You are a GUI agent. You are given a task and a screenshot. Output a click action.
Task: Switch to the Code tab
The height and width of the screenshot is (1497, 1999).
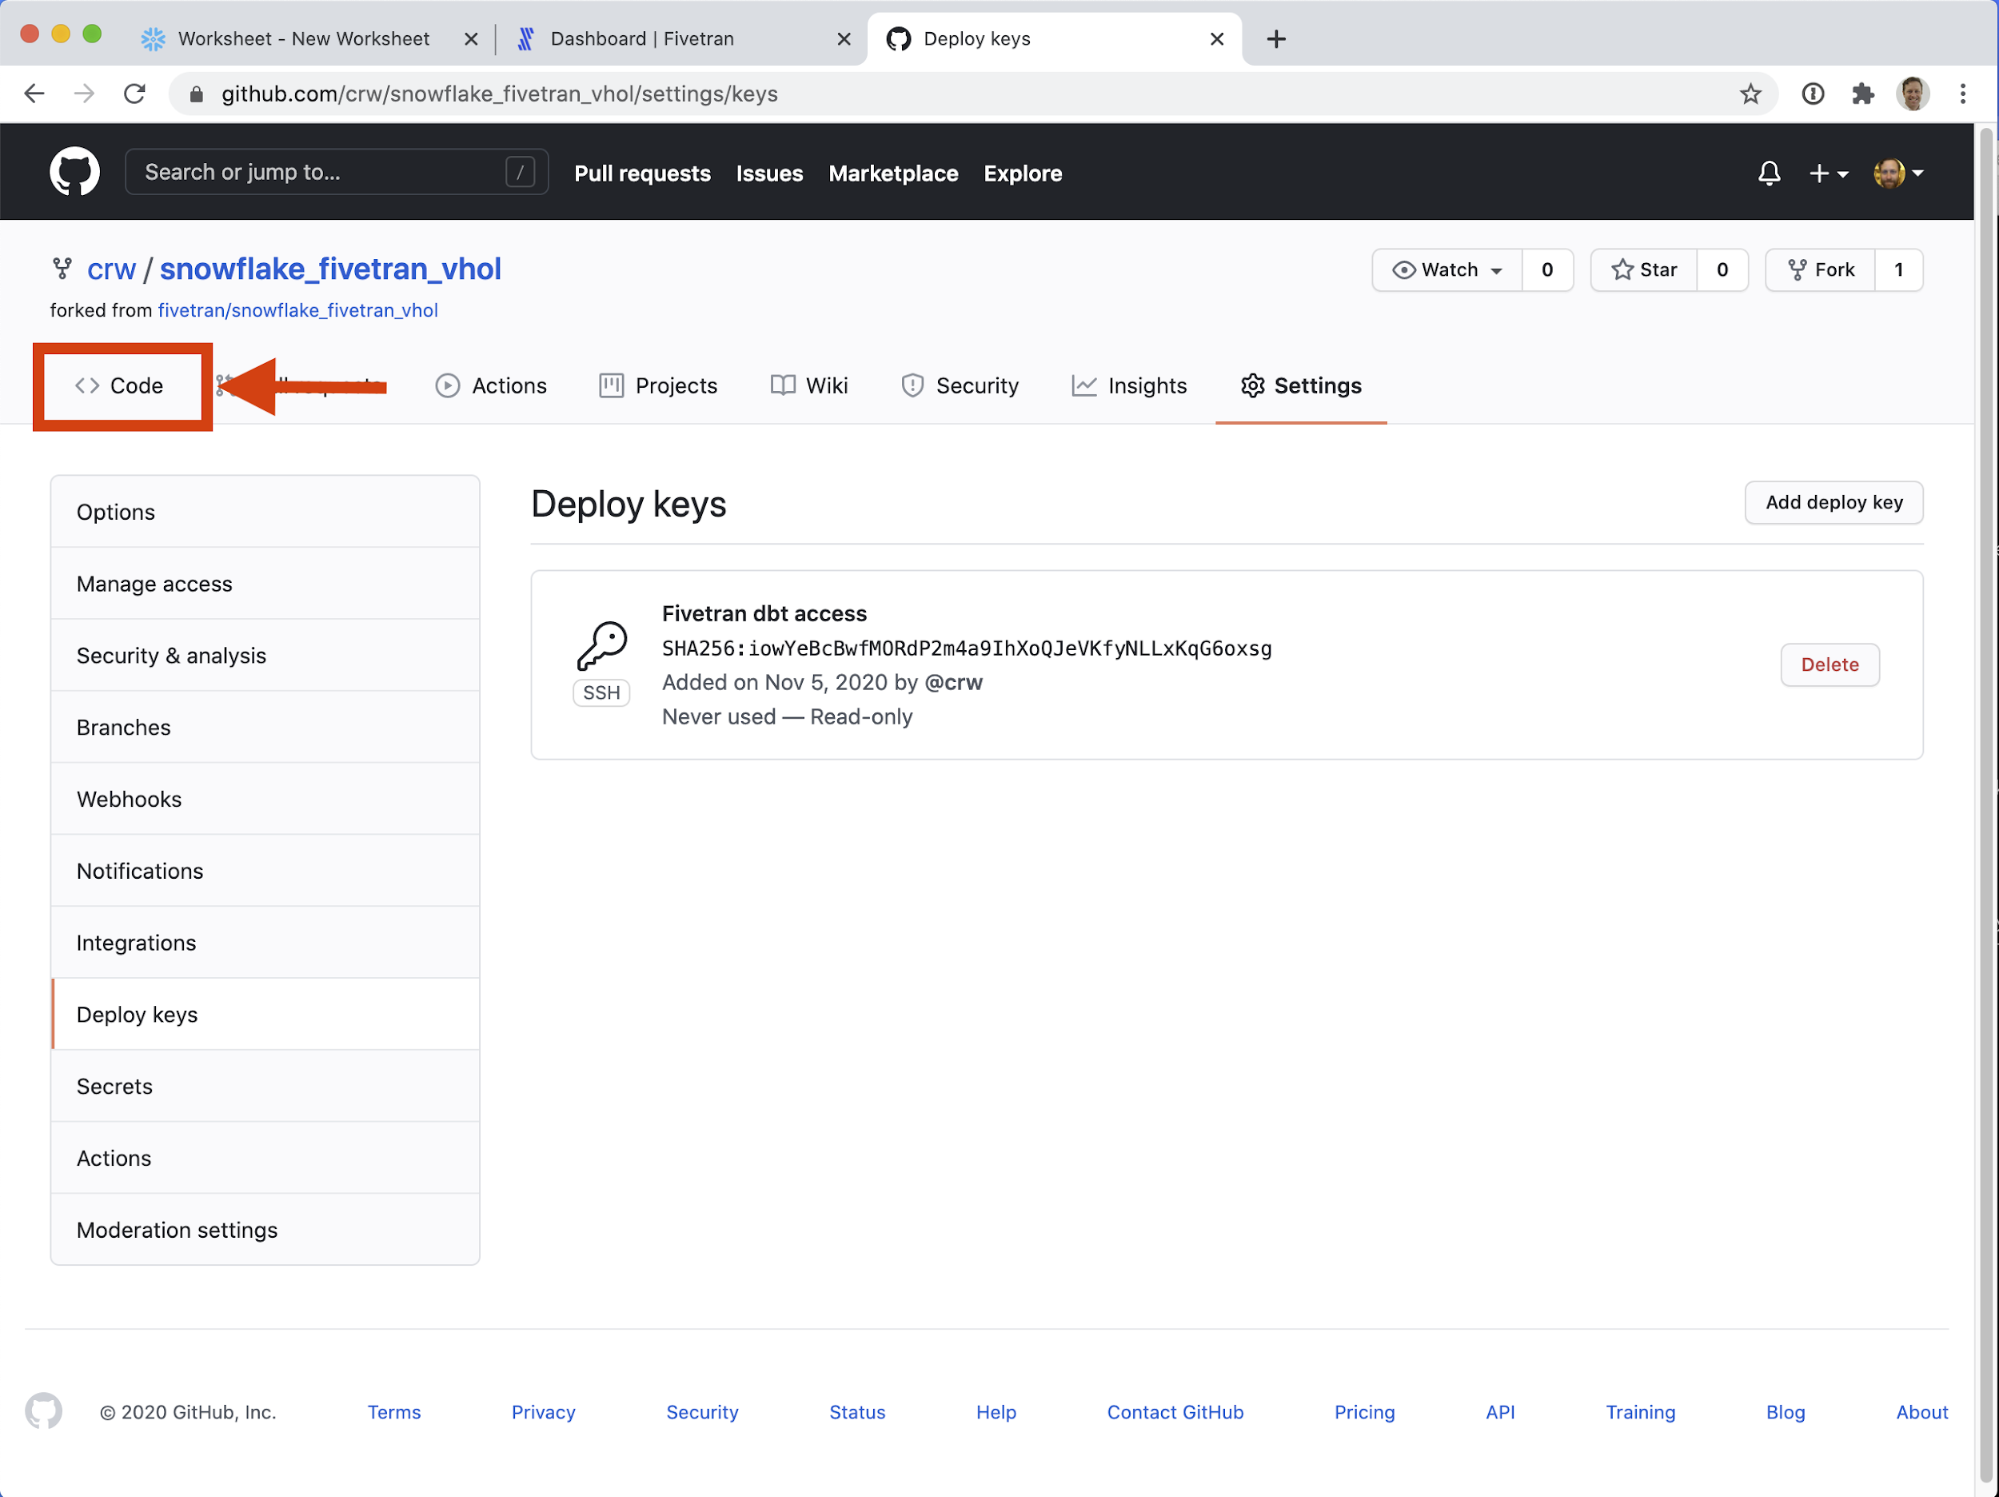click(120, 386)
